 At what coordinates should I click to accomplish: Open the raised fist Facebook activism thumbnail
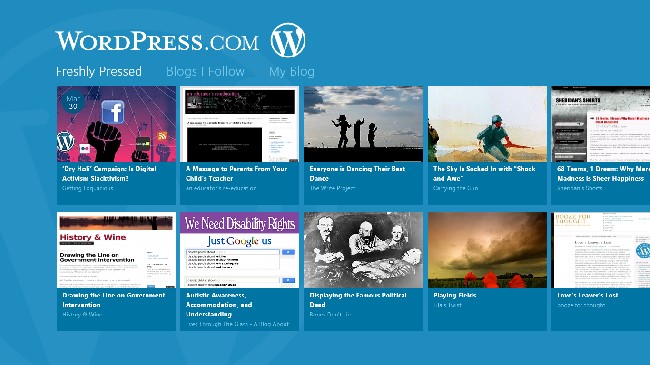116,124
